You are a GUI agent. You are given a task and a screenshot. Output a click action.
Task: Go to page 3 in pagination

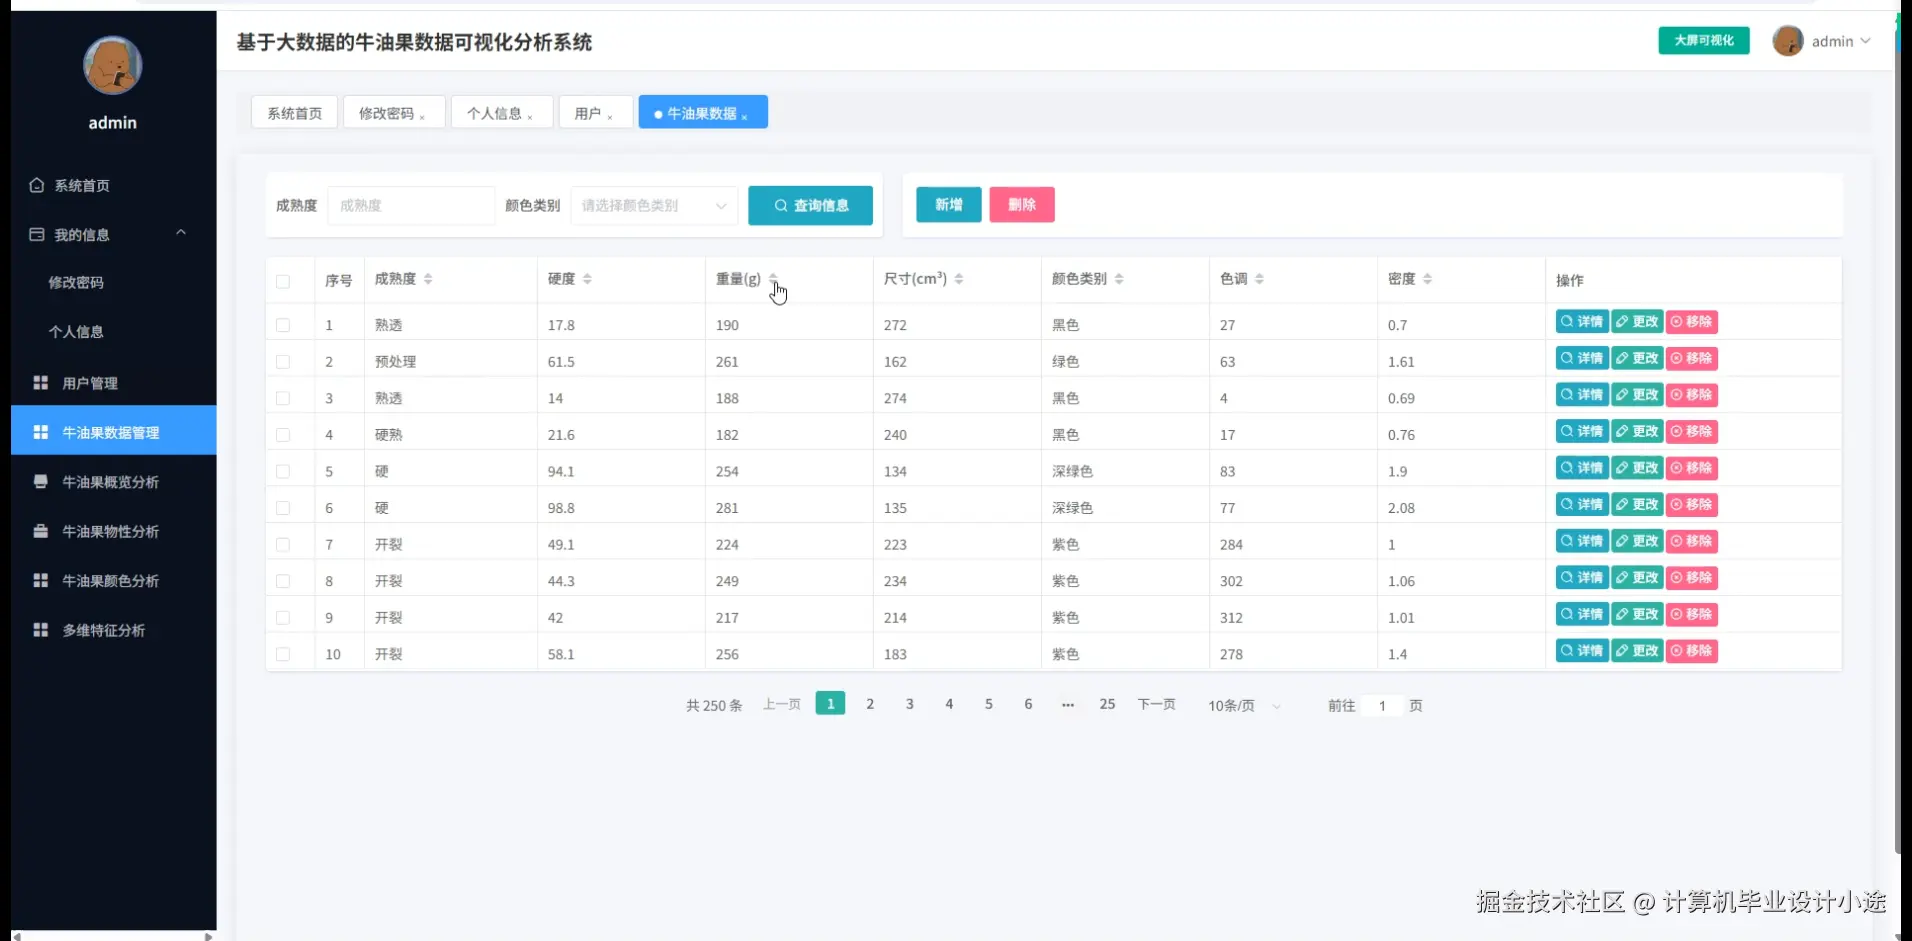909,703
